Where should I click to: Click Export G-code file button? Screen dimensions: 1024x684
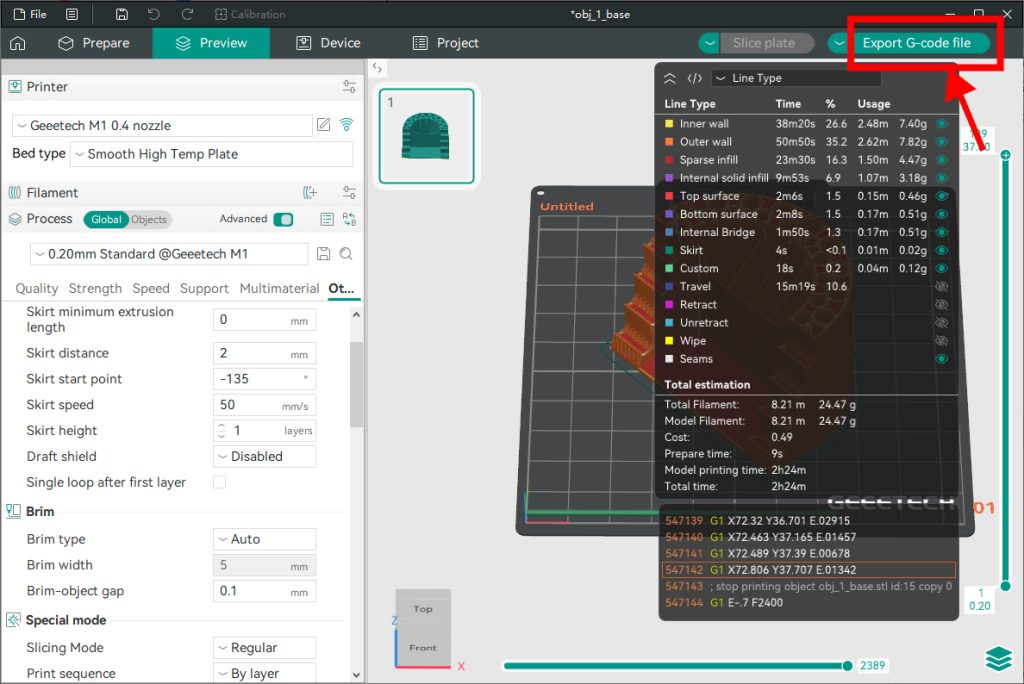[916, 43]
